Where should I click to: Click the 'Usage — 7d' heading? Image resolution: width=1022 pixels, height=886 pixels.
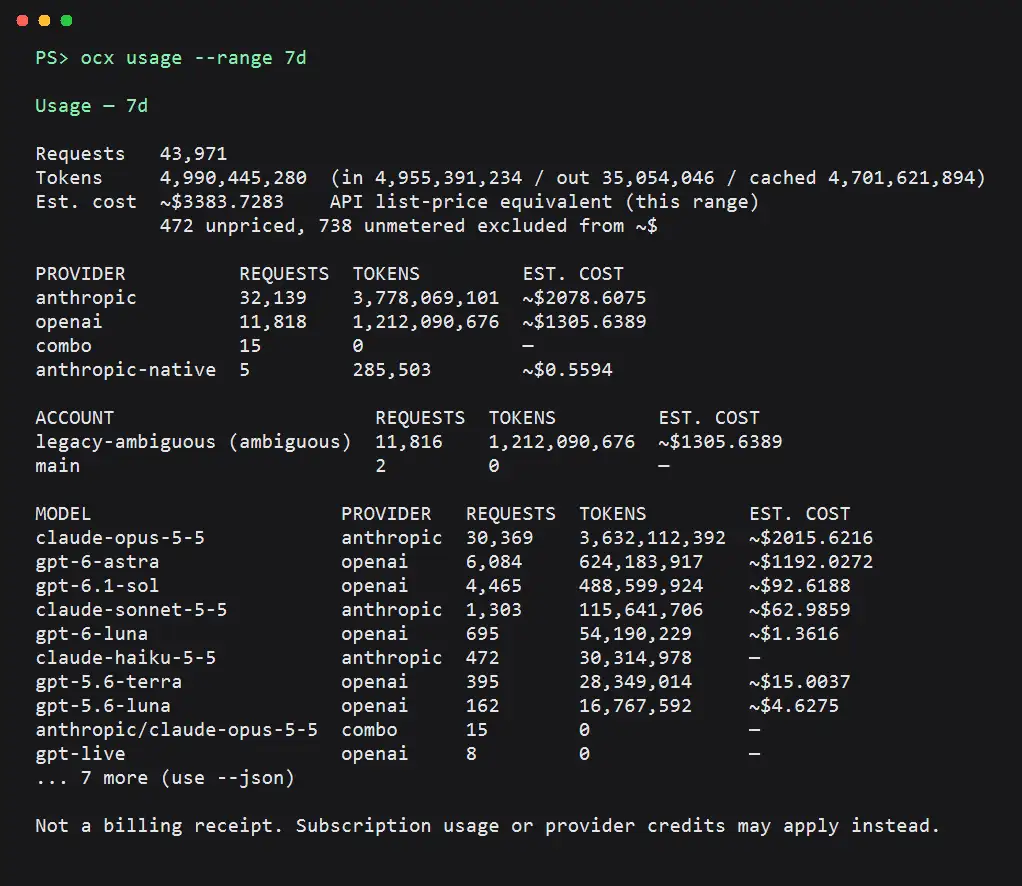pyautogui.click(x=92, y=106)
